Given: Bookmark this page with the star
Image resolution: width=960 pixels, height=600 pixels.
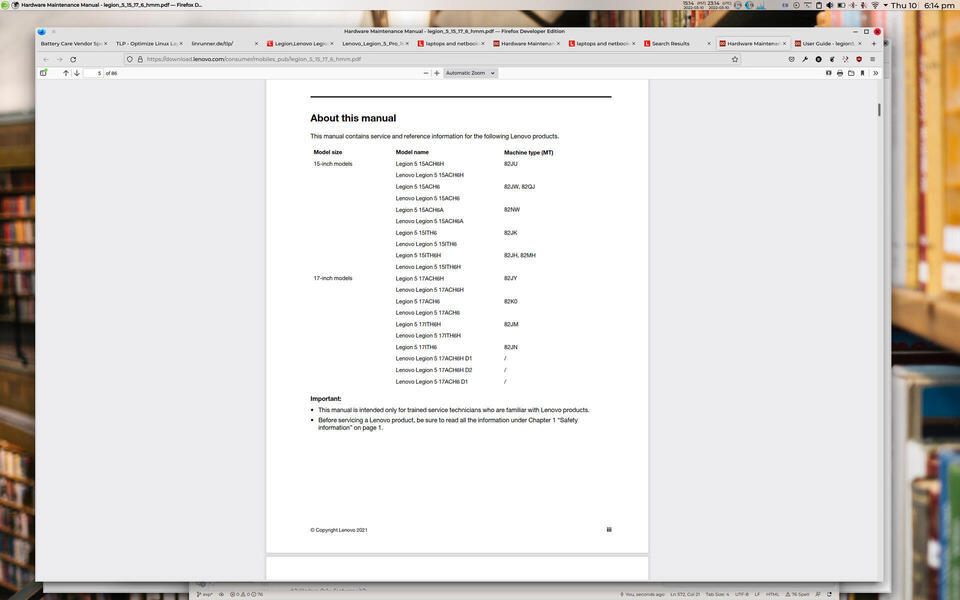Looking at the screenshot, I should click(735, 59).
